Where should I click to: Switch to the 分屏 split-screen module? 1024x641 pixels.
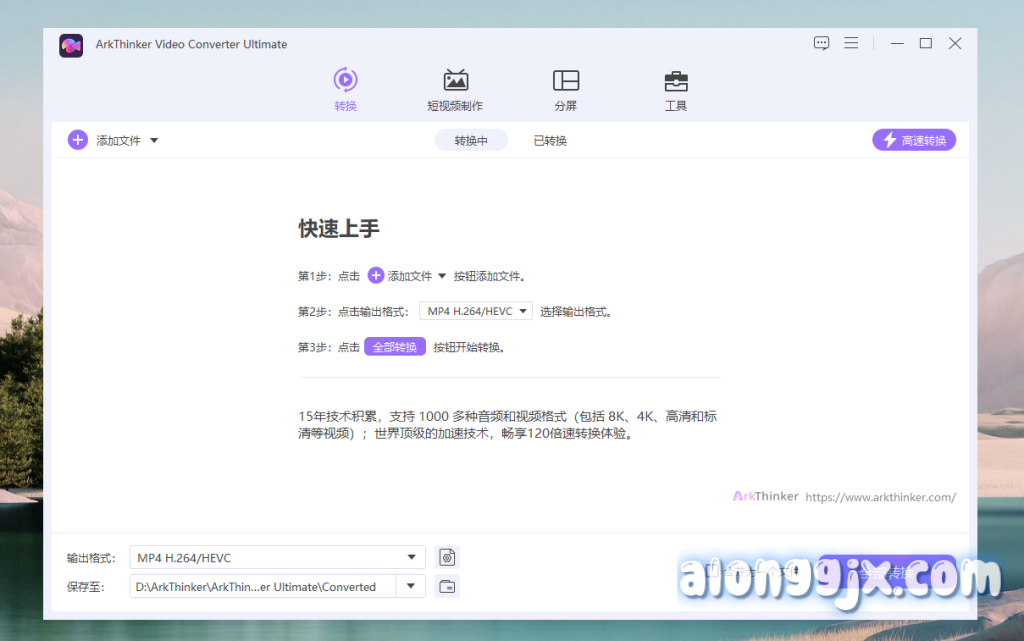click(566, 80)
